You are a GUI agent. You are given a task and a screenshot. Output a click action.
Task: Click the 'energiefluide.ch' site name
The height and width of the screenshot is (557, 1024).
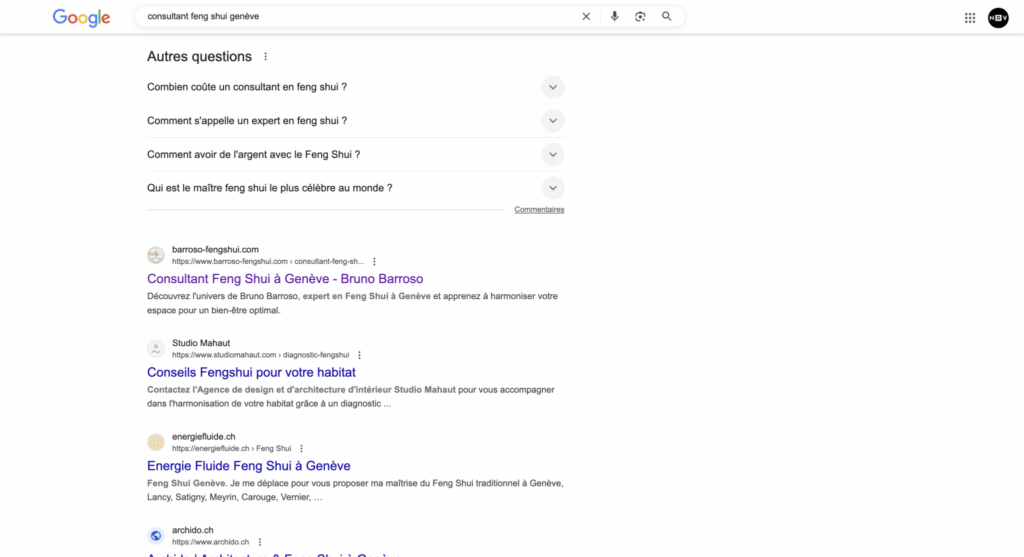[204, 436]
